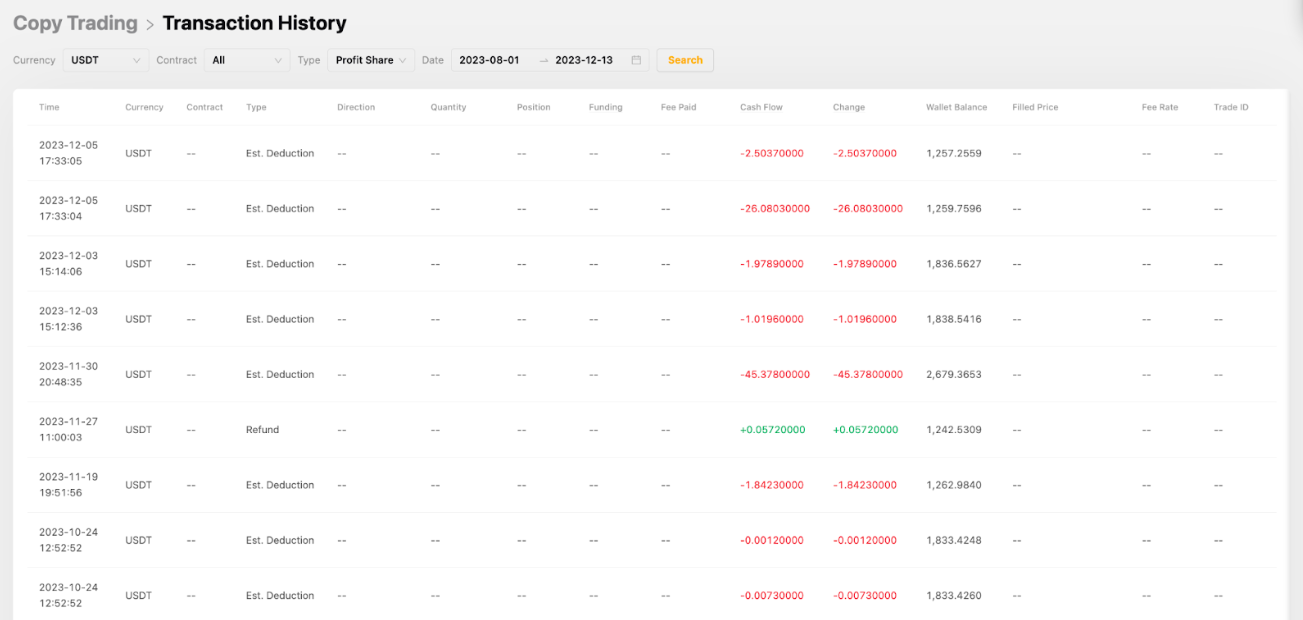The width and height of the screenshot is (1303, 620).
Task: Open the calendar icon in the date range
Action: pos(636,60)
